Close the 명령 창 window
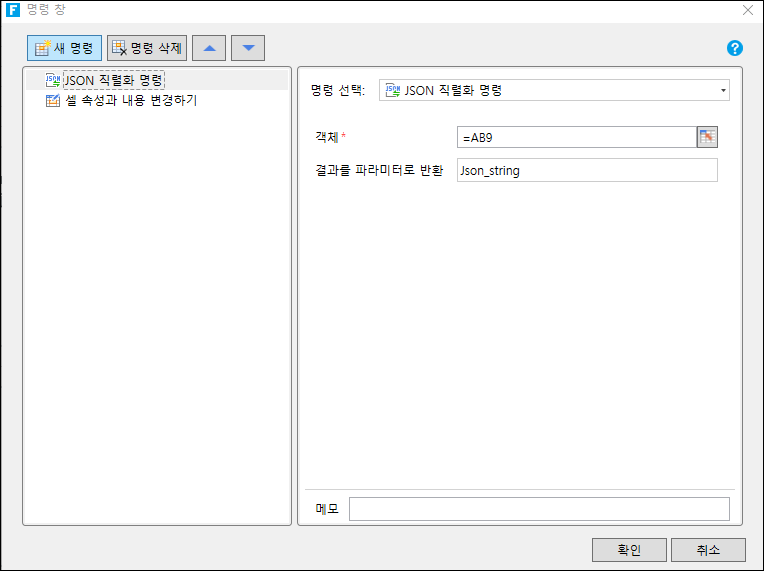 pyautogui.click(x=747, y=11)
